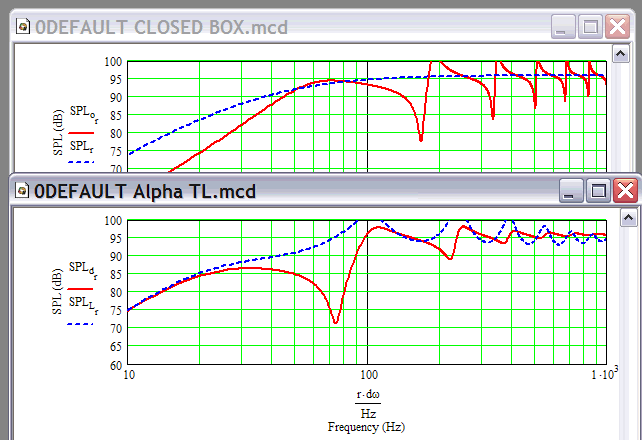Click the y-axis tick label 80 in the Alpha TL plot

(116, 293)
